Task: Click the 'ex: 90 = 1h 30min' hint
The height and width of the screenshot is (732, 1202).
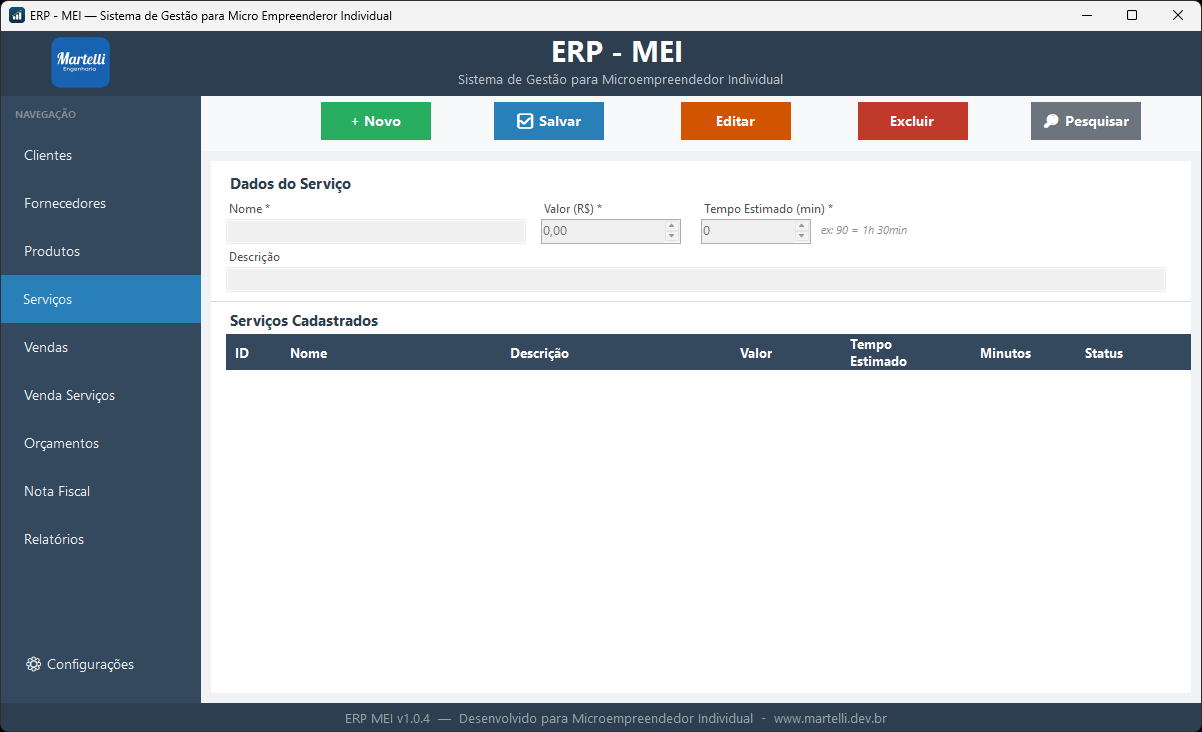Action: tap(864, 231)
